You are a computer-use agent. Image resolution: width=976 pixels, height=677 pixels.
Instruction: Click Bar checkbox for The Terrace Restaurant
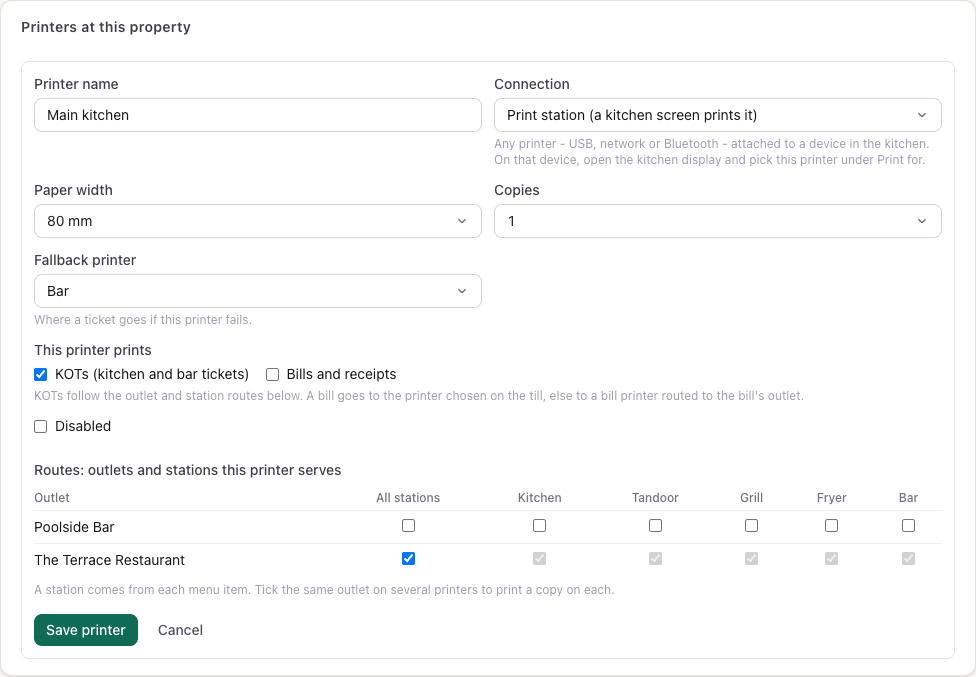[909, 559]
